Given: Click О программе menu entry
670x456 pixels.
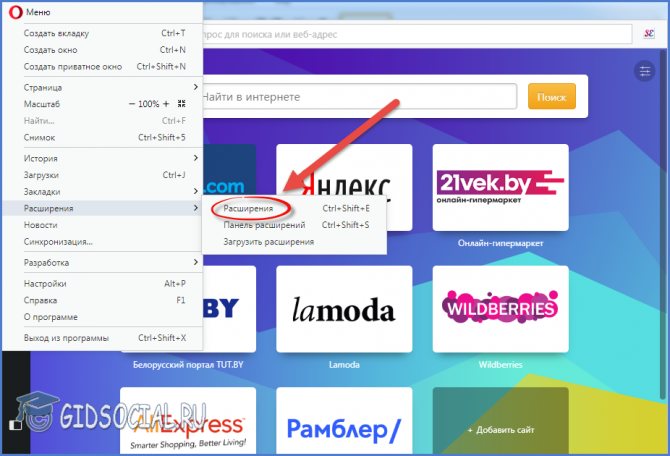Looking at the screenshot, I should pos(103,317).
